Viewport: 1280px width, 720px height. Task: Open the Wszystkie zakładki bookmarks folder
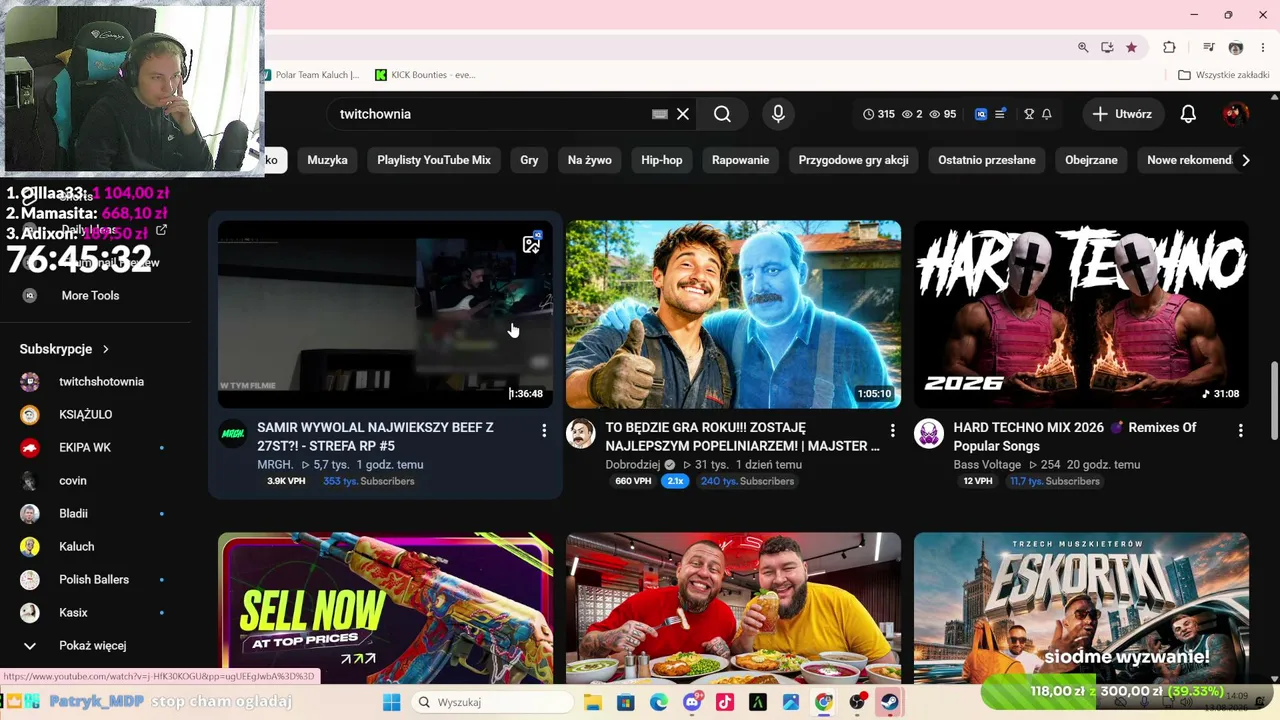pyautogui.click(x=1223, y=75)
